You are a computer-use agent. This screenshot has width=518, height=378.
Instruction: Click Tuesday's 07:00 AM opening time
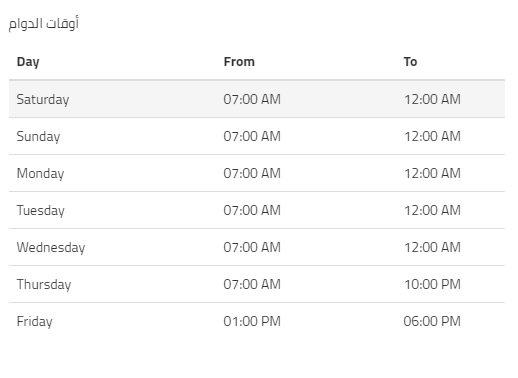pyautogui.click(x=252, y=210)
